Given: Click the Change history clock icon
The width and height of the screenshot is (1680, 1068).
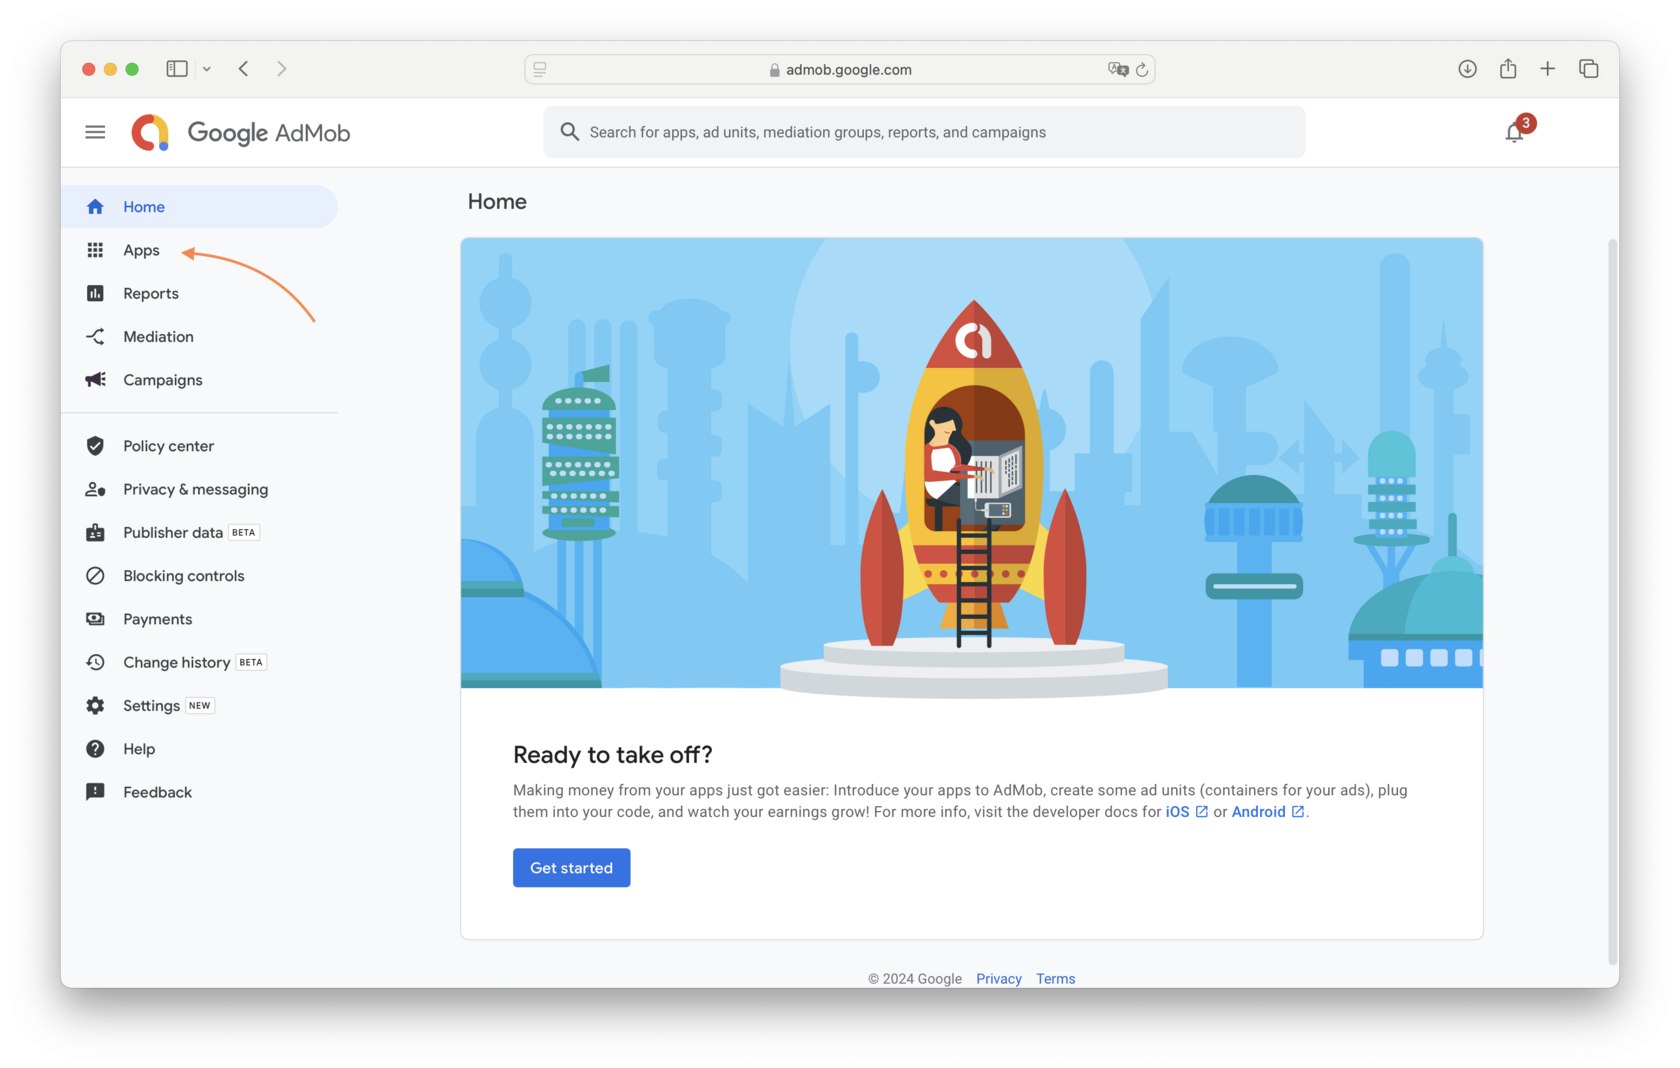Looking at the screenshot, I should 95,662.
